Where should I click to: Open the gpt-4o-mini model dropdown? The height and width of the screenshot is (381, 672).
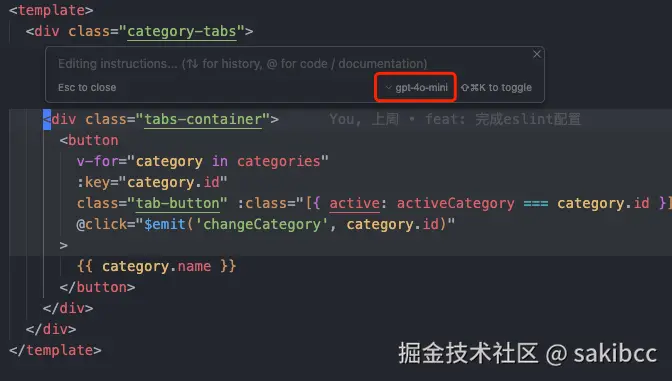click(416, 87)
